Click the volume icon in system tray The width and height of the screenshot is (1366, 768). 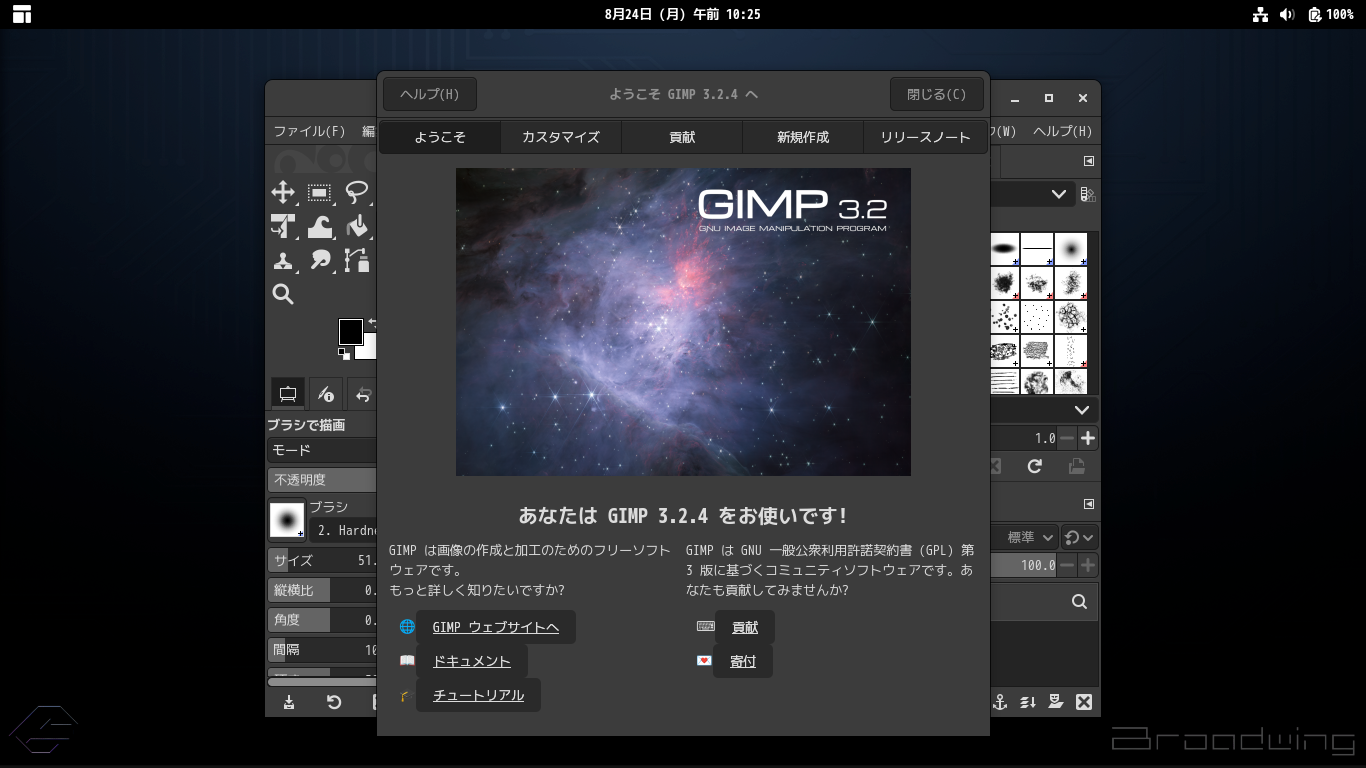pos(1287,14)
